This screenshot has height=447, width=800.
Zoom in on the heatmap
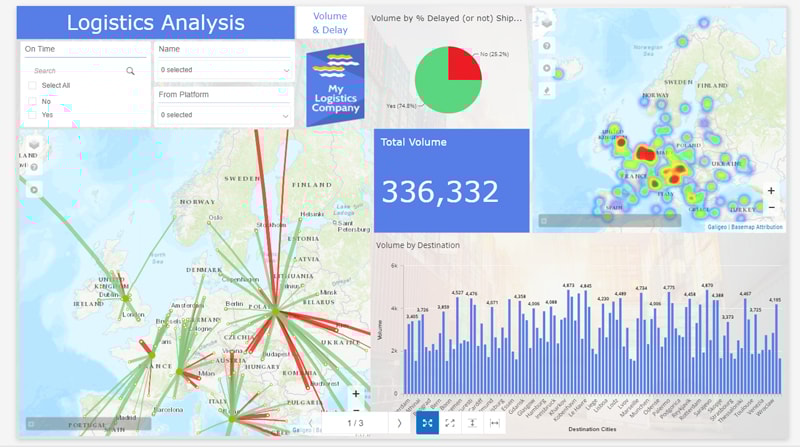[771, 190]
